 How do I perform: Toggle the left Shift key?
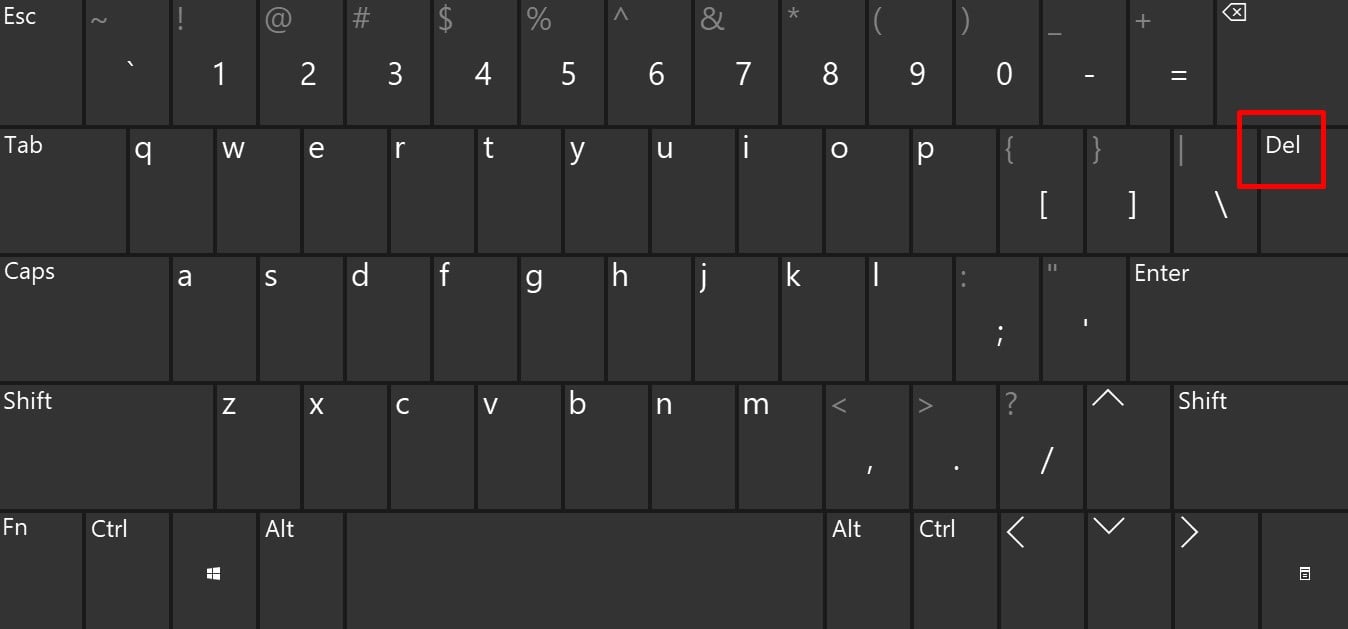[106, 447]
